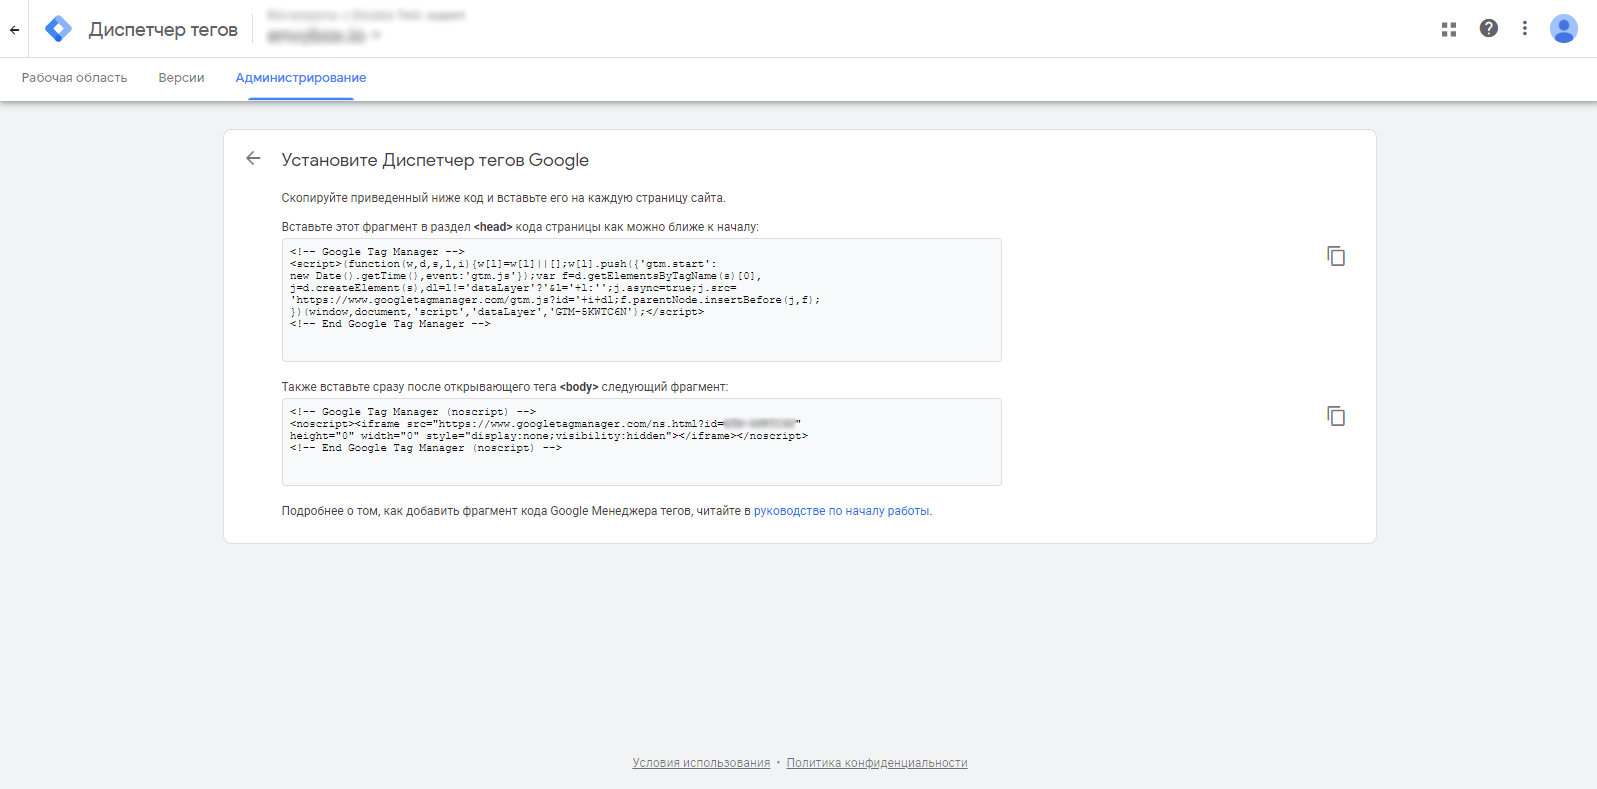Open the three-dot more options menu
This screenshot has height=789, width=1597.
click(1524, 29)
